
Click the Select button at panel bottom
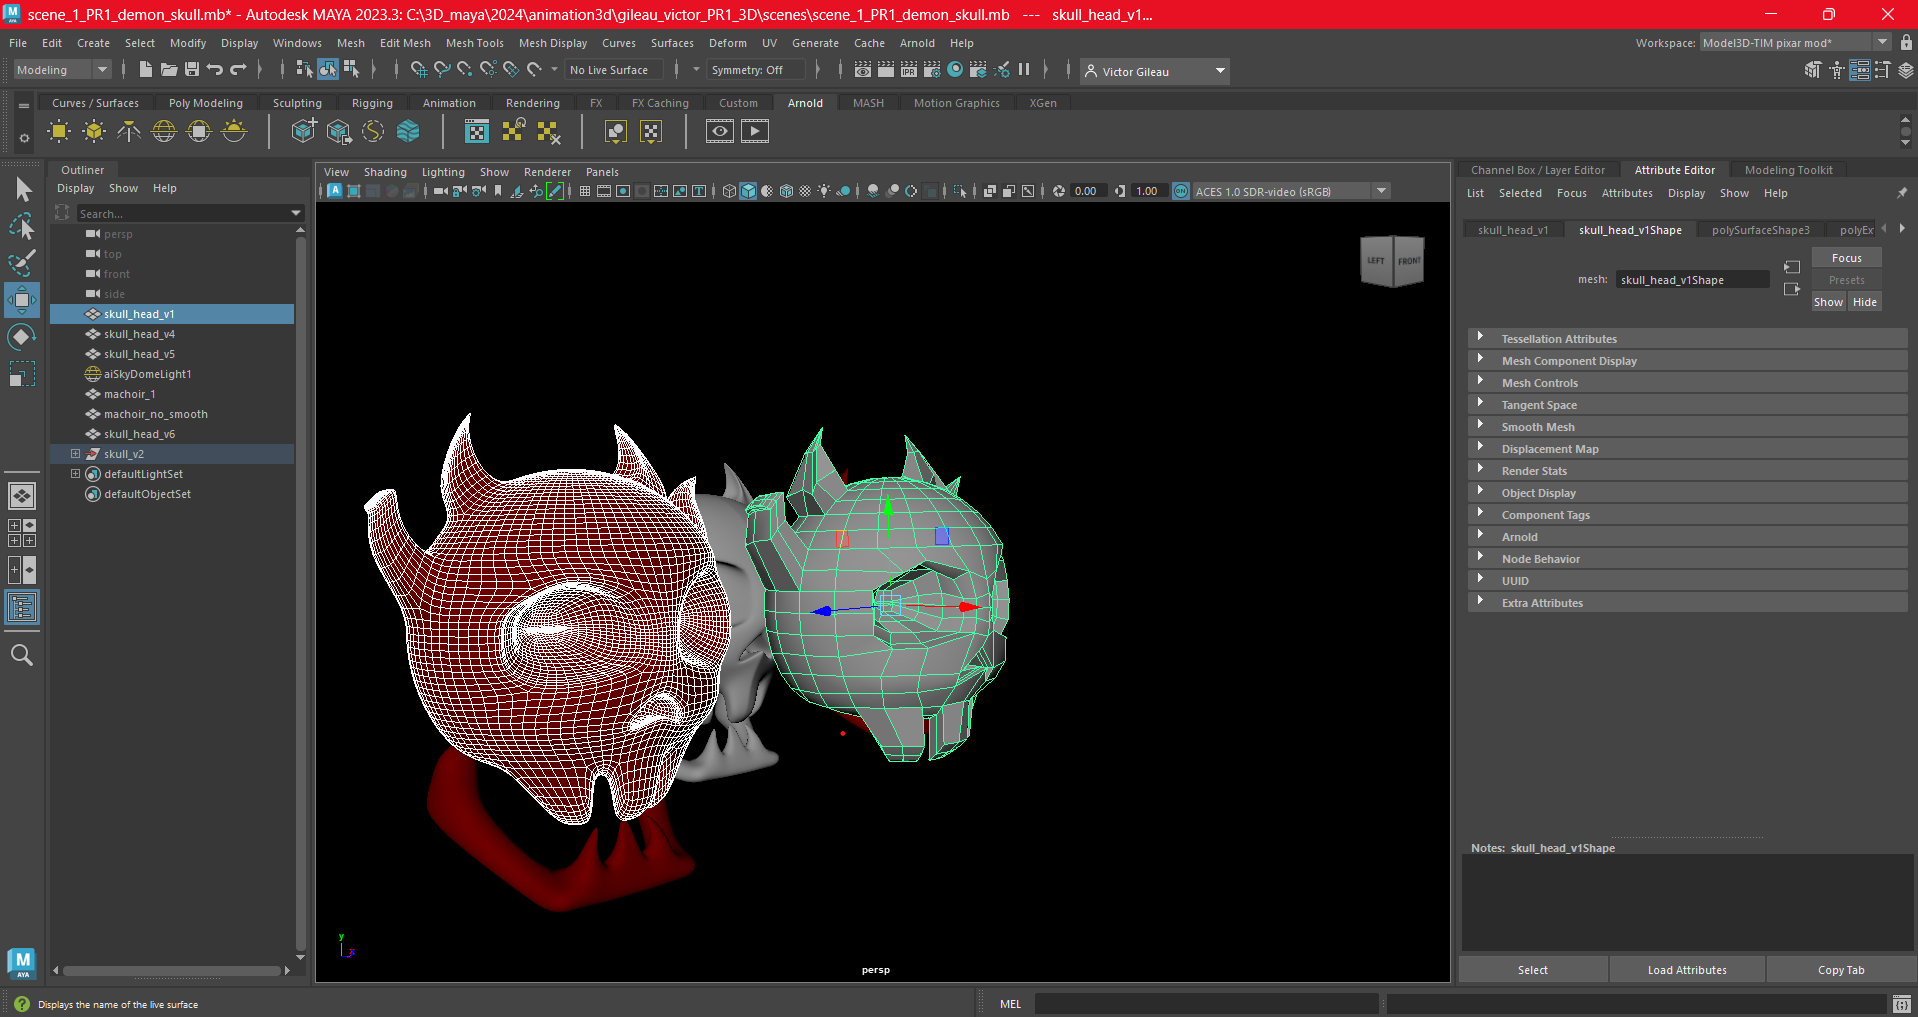1532,970
